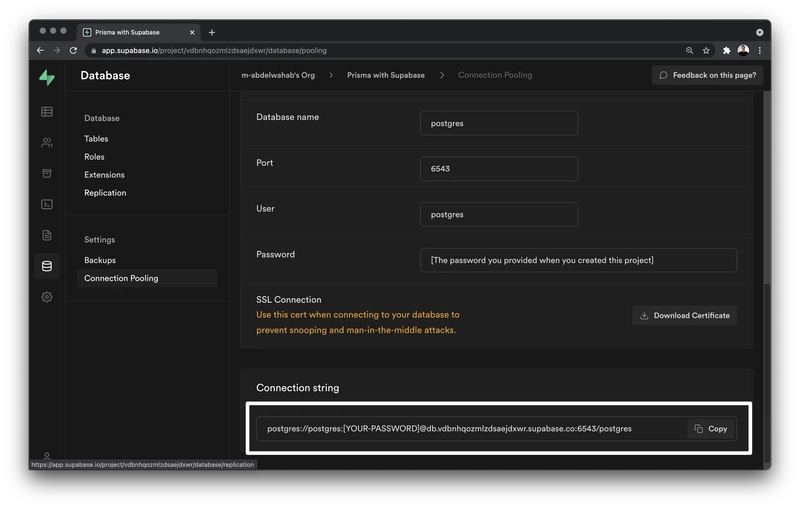Go back with browser back arrow
The image size is (800, 508).
40,50
